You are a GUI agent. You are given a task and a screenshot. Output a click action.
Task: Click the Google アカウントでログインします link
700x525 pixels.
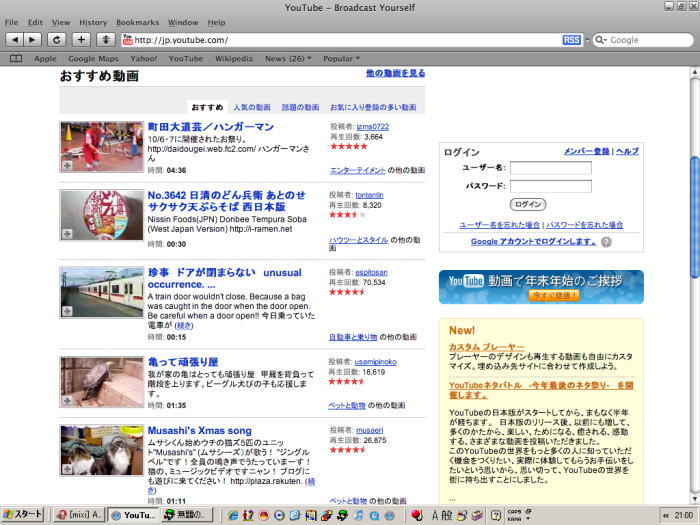pyautogui.click(x=533, y=242)
